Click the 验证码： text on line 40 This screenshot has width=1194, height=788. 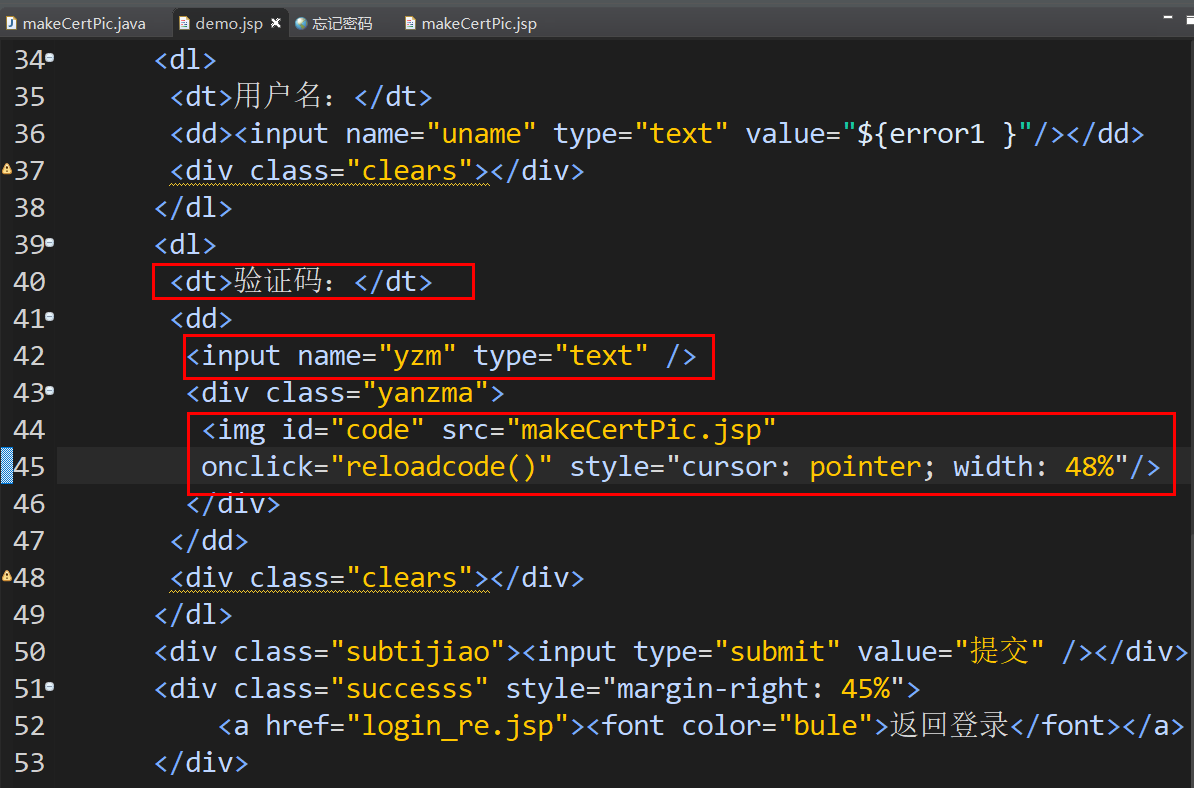284,281
